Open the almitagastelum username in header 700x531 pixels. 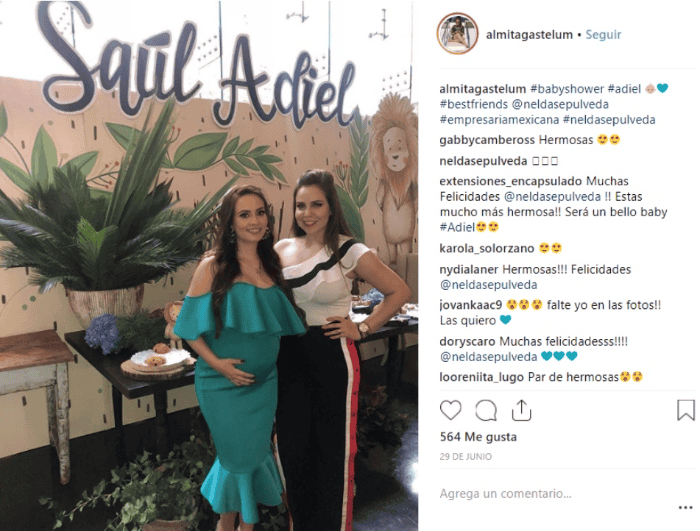click(529, 34)
